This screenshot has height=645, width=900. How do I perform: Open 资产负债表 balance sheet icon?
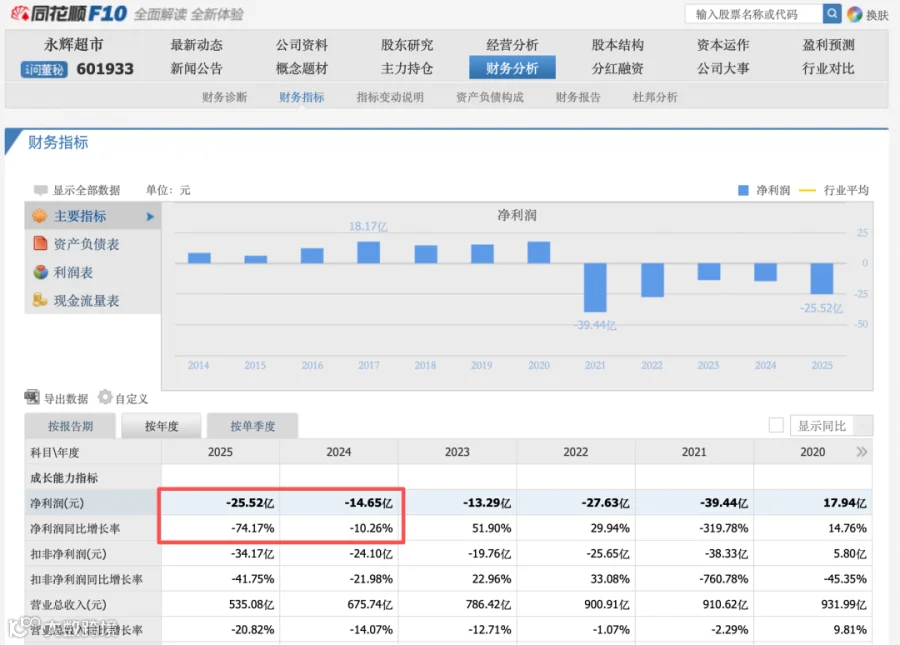pyautogui.click(x=40, y=243)
